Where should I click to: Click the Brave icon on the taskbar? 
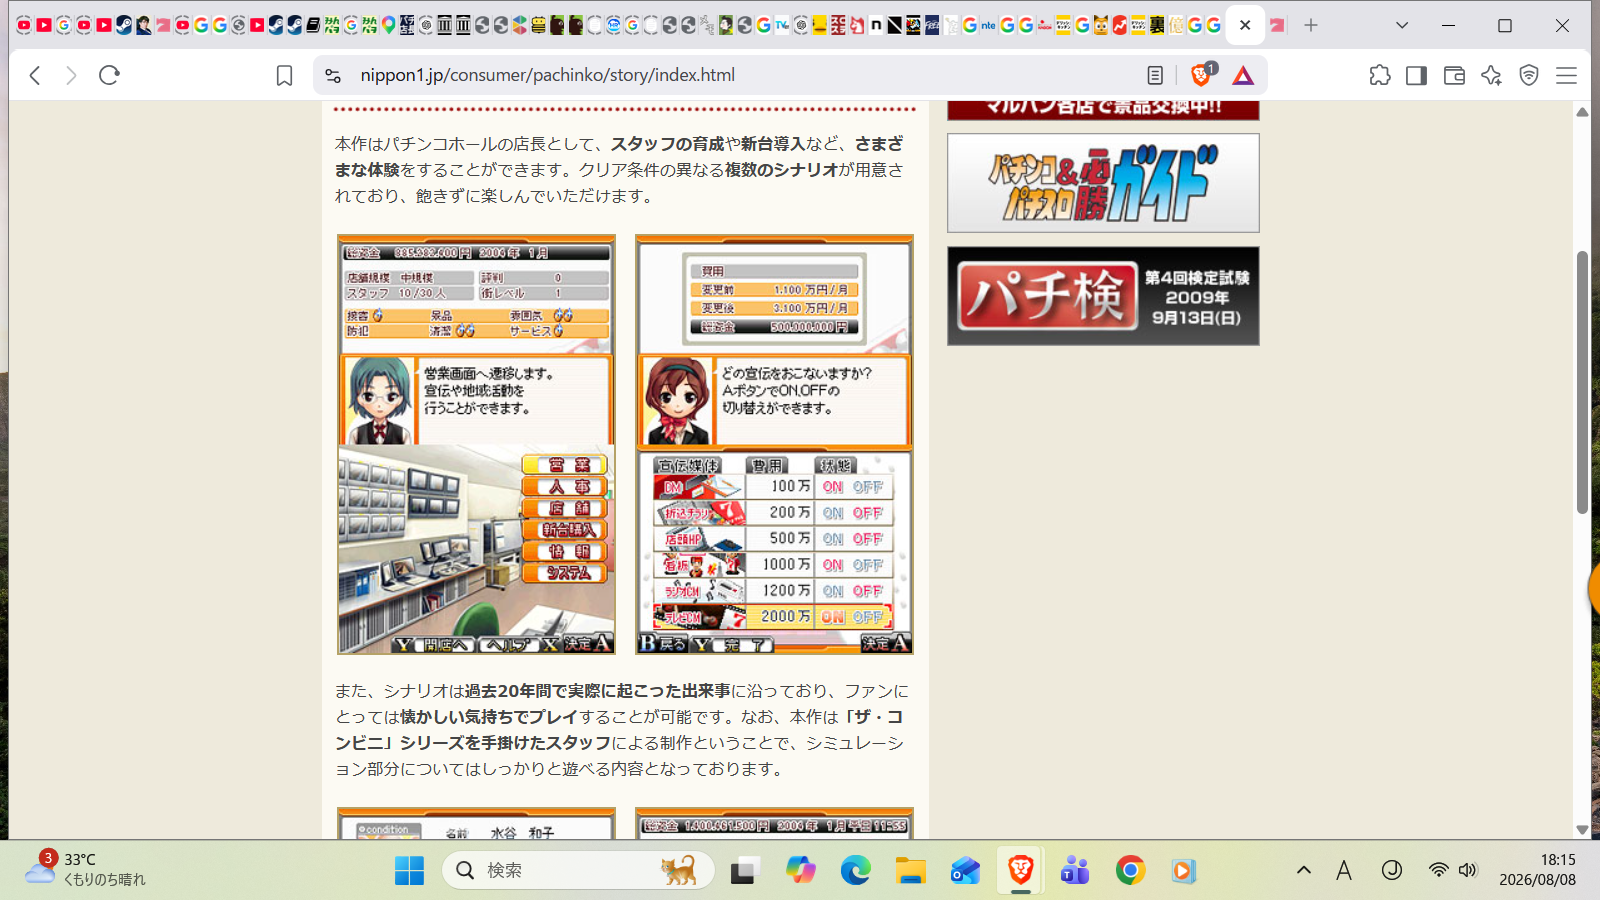click(1020, 871)
